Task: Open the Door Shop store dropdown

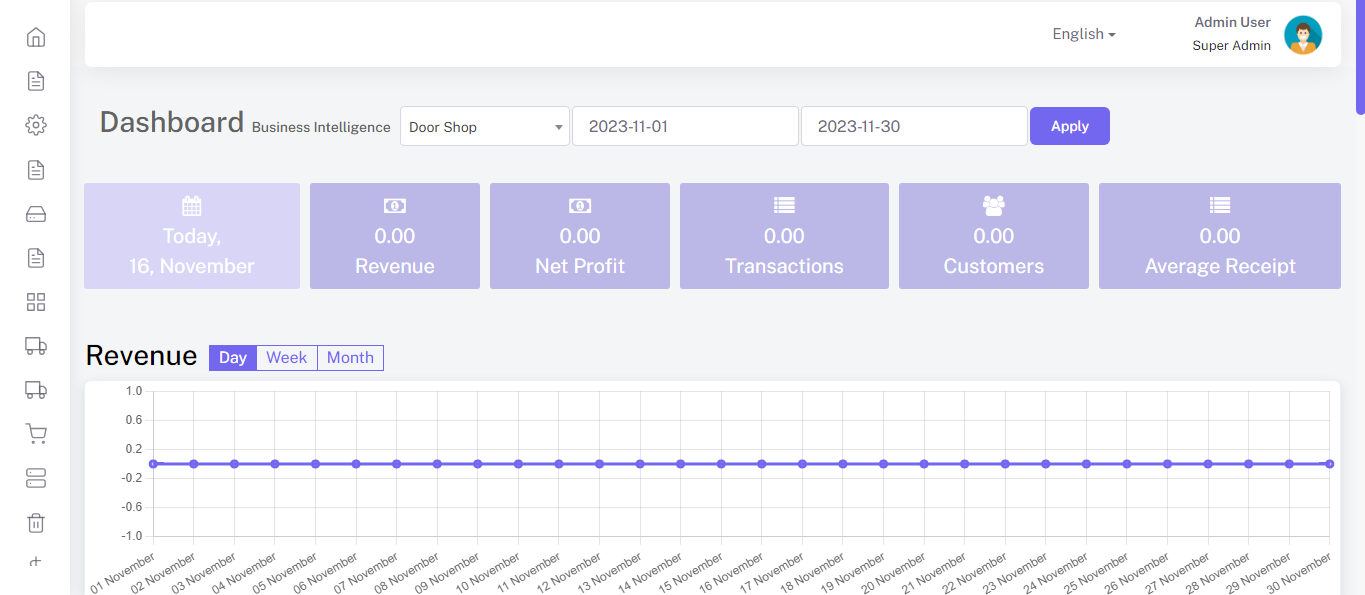Action: click(x=485, y=127)
